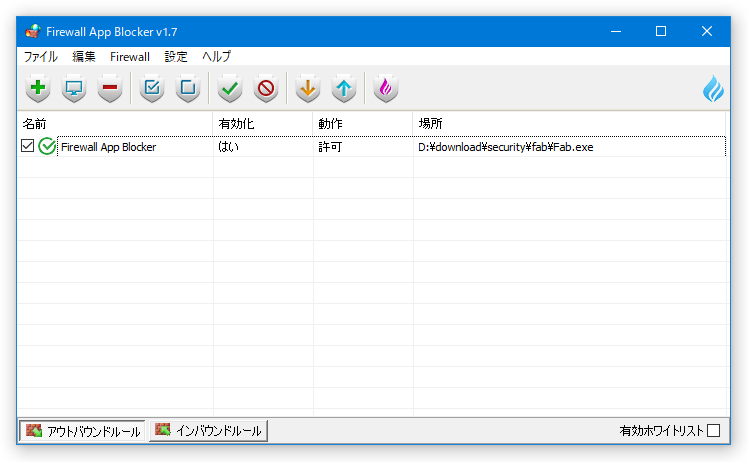Open the Firewall menu

[130, 56]
